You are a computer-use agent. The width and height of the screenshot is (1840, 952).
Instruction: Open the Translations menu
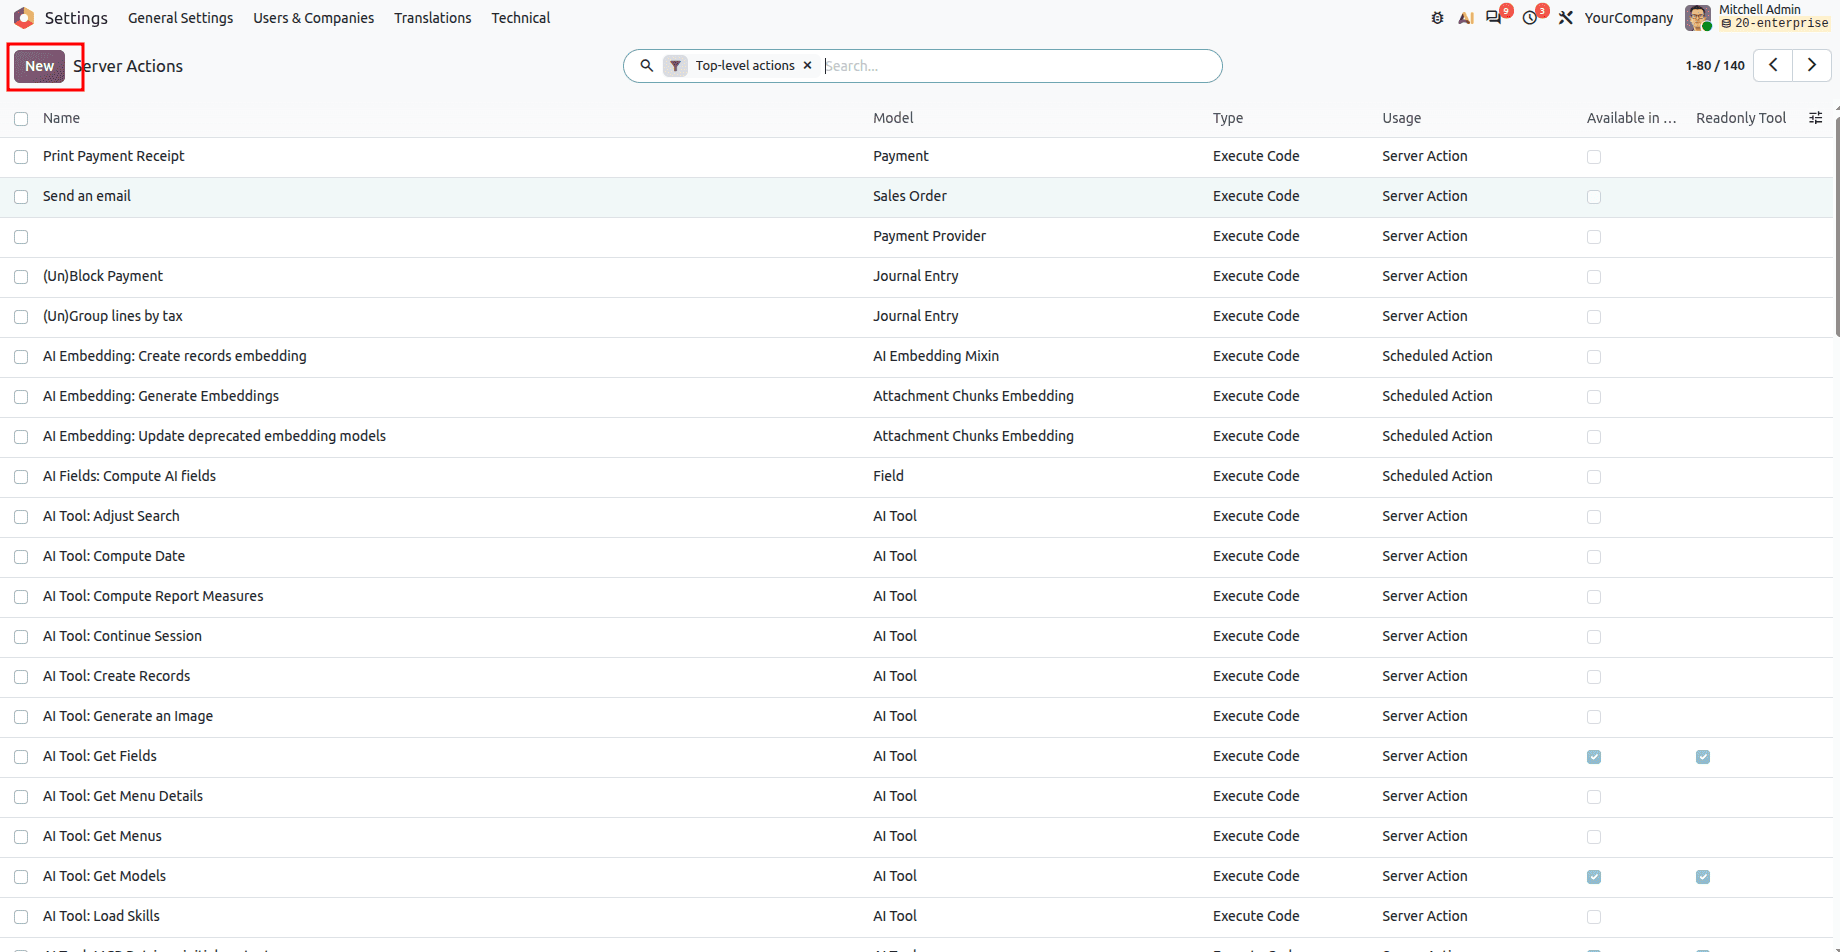[x=432, y=18]
